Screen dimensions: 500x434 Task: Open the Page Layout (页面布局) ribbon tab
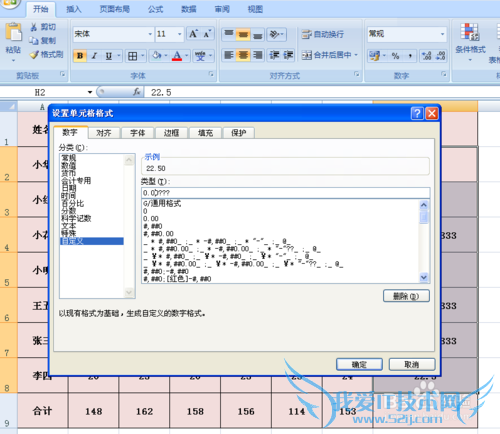click(x=115, y=9)
